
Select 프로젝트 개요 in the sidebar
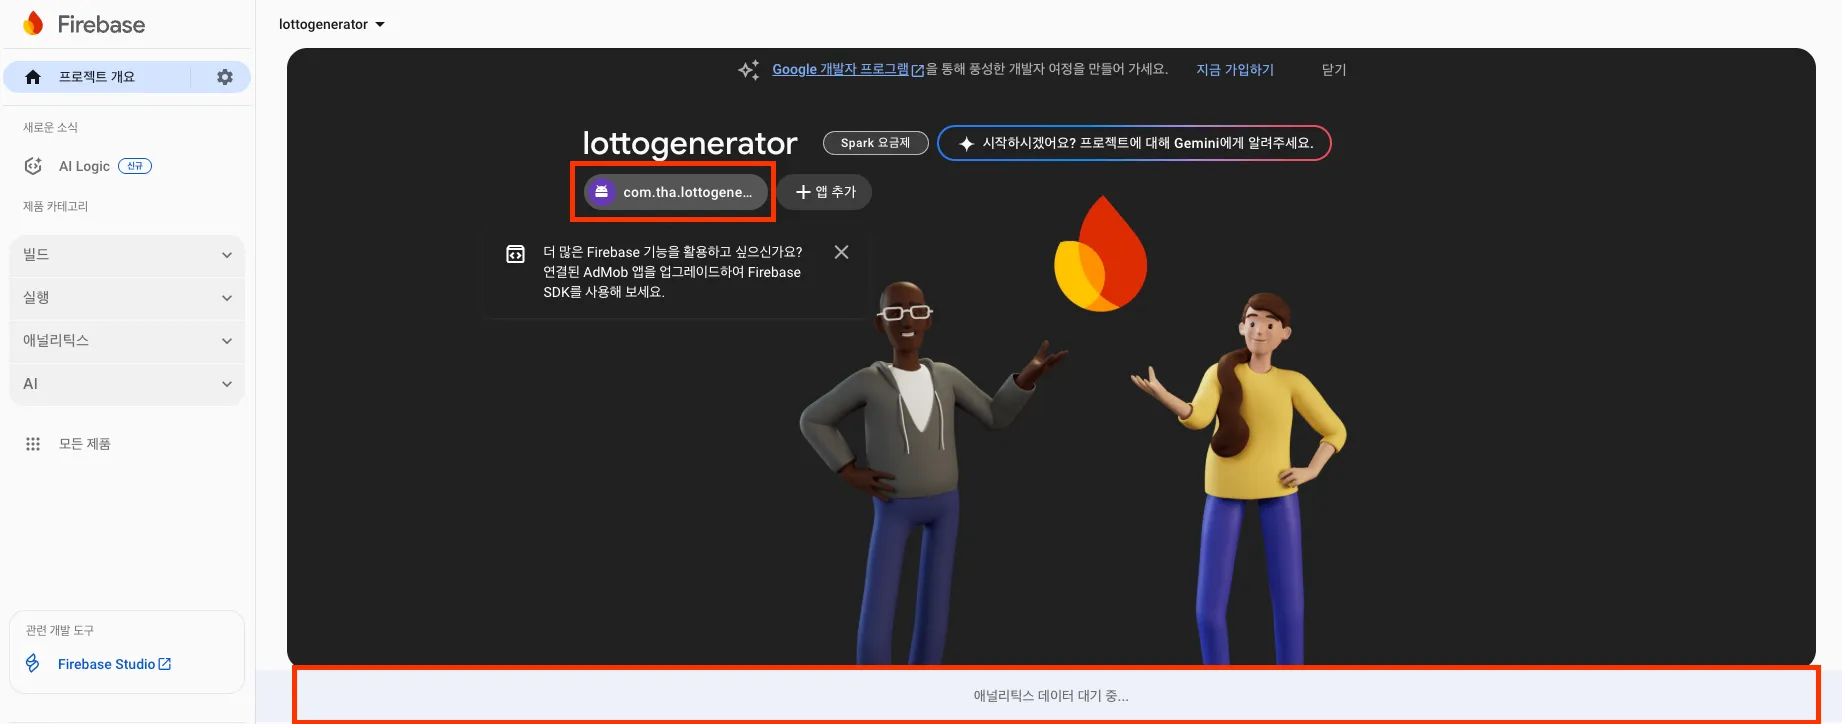[x=97, y=77]
